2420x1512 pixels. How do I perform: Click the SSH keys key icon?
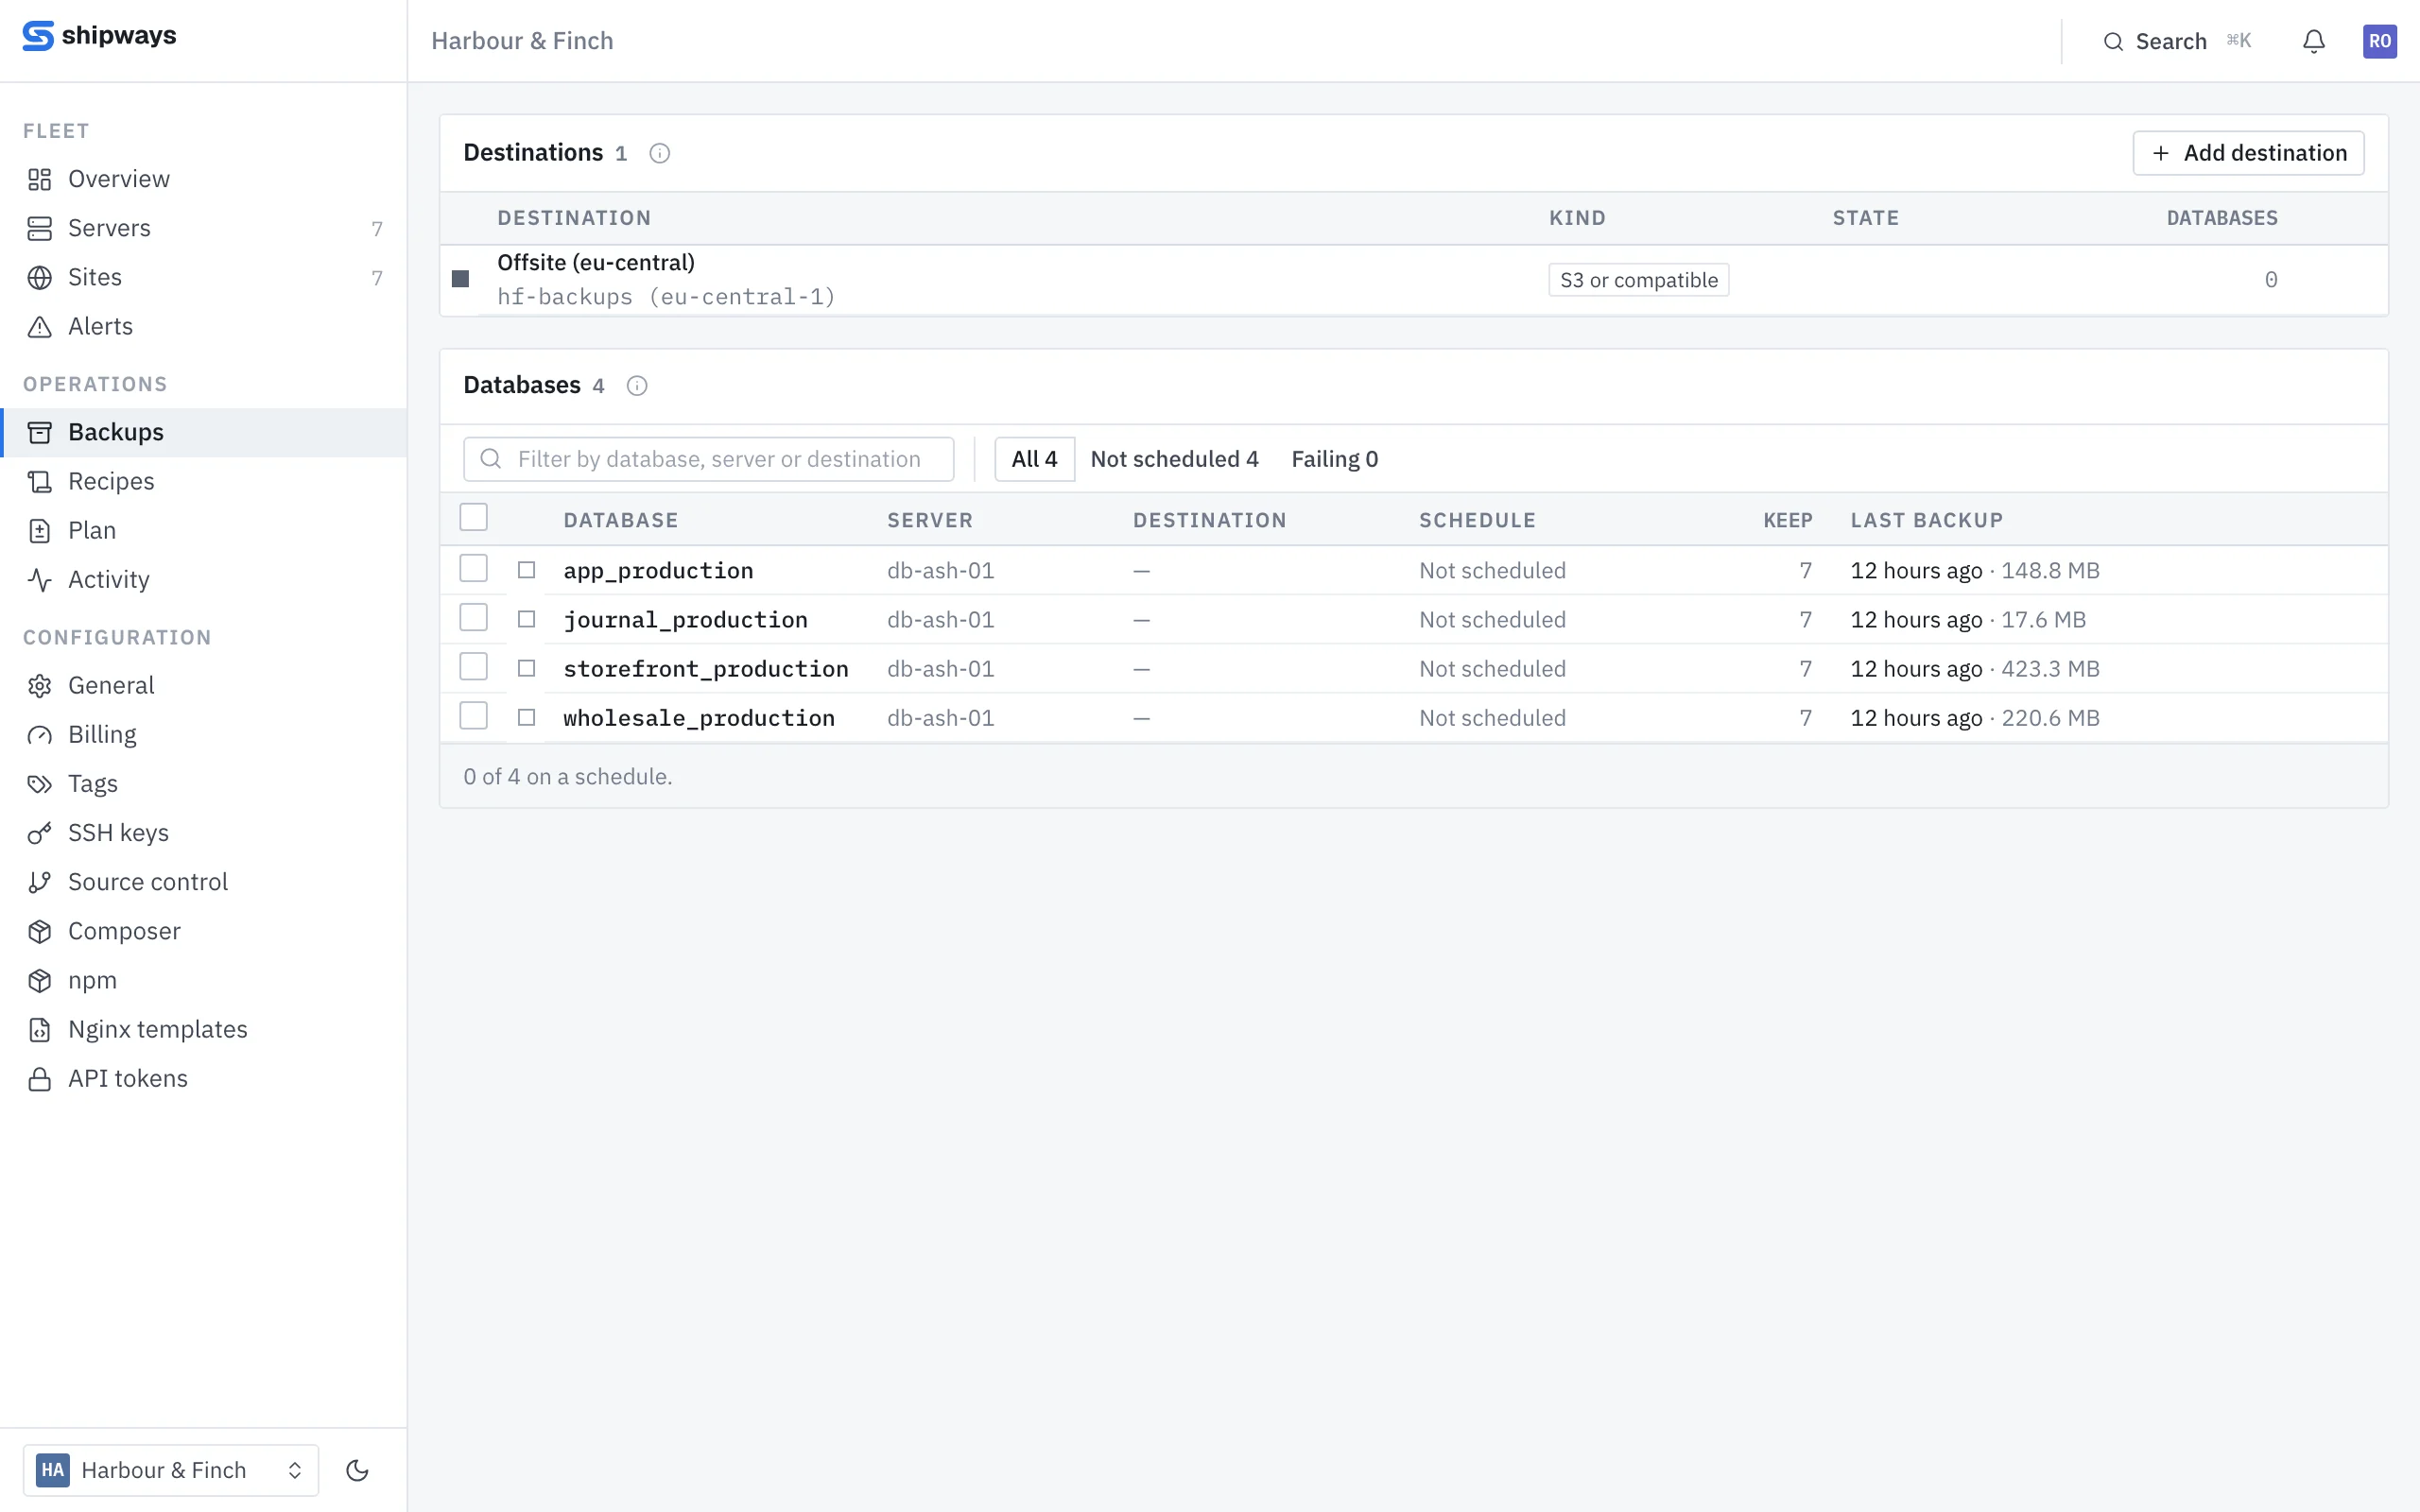click(x=40, y=833)
